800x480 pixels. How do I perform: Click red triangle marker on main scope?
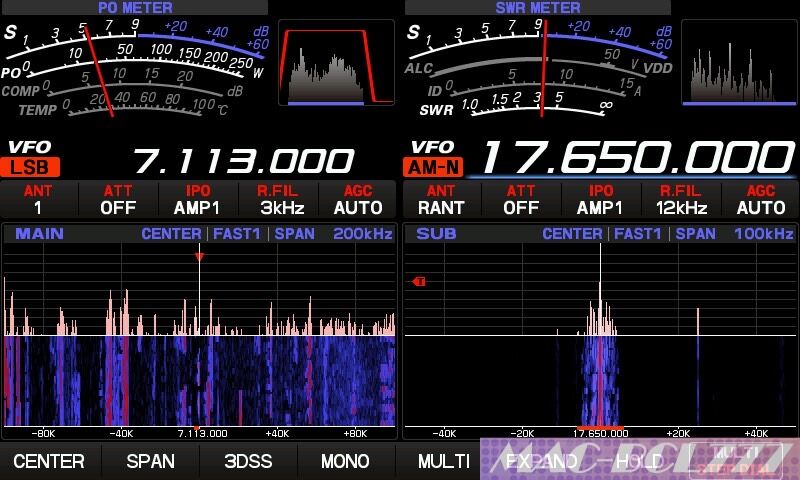pos(199,257)
